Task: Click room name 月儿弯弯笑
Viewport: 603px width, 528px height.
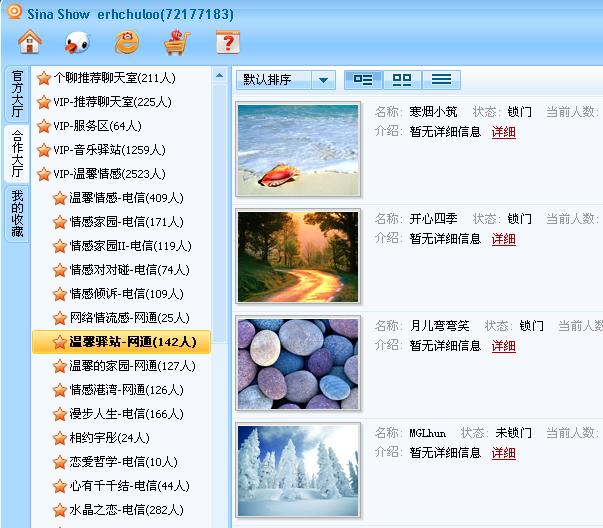Action: pyautogui.click(x=439, y=326)
